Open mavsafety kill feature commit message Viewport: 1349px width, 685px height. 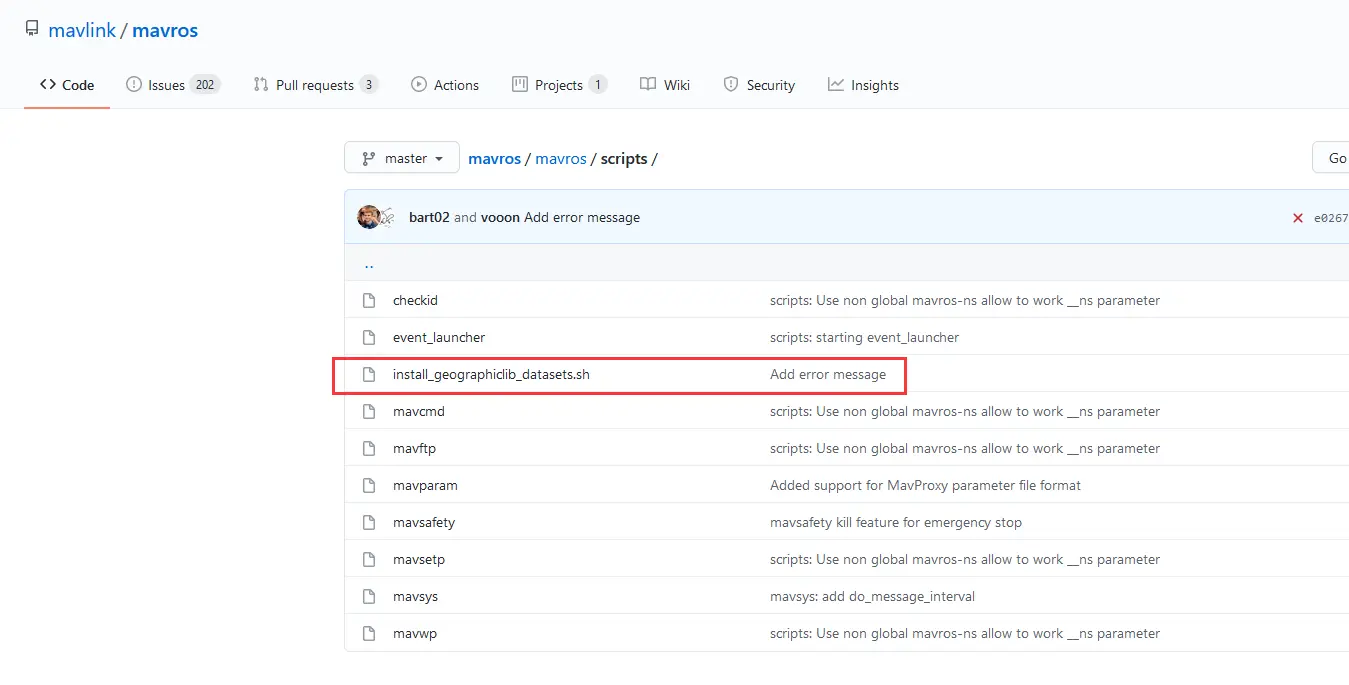896,522
